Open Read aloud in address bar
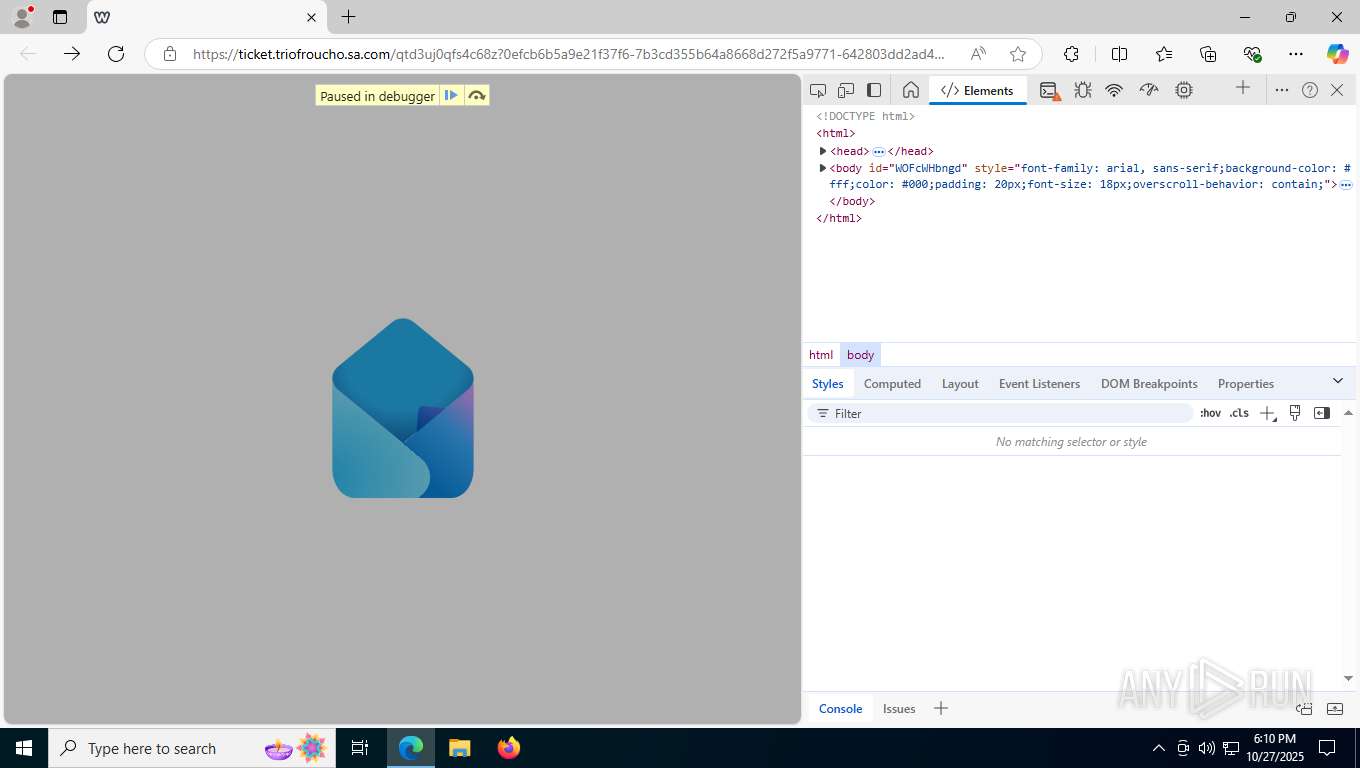The width and height of the screenshot is (1360, 768). (978, 54)
